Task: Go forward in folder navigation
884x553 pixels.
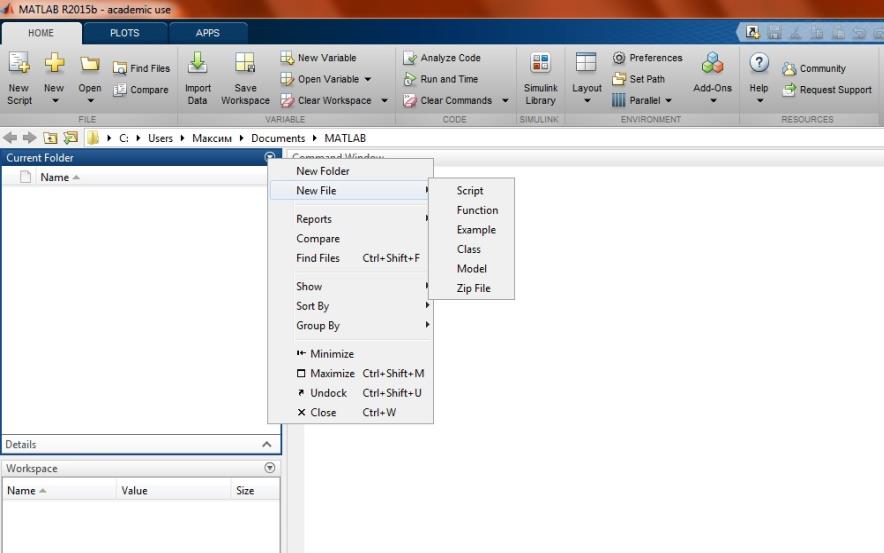Action: tap(30, 138)
